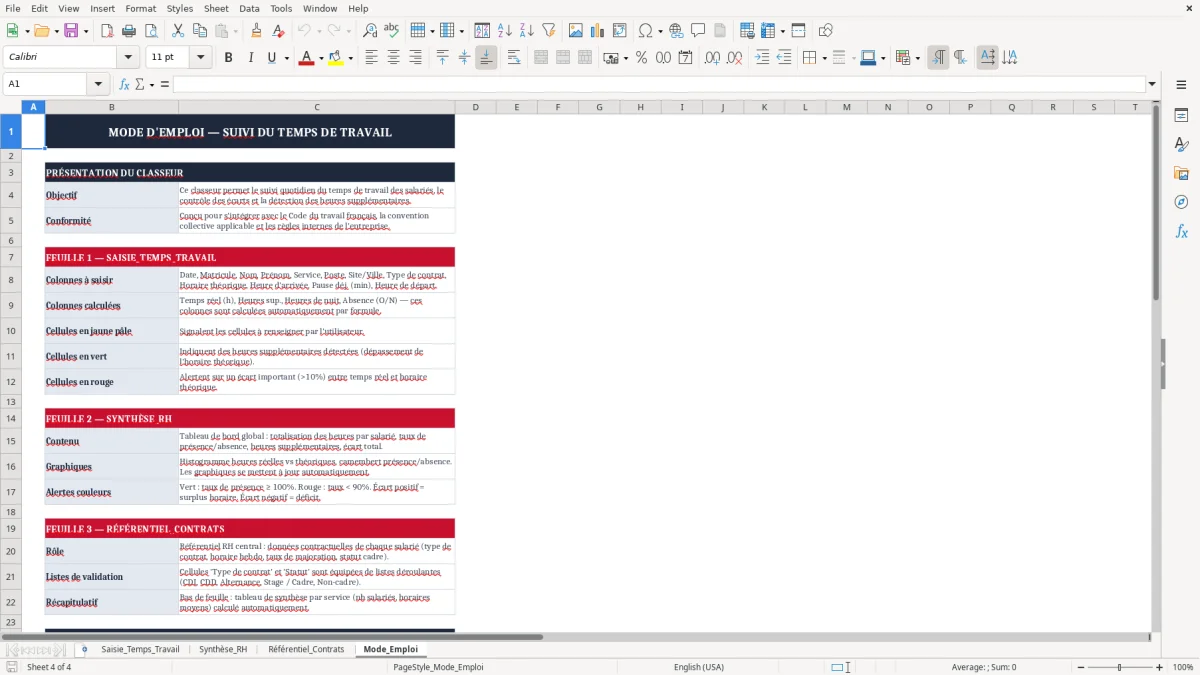The height and width of the screenshot is (675, 1200).
Task: Click the English (USA) language status
Action: click(699, 667)
